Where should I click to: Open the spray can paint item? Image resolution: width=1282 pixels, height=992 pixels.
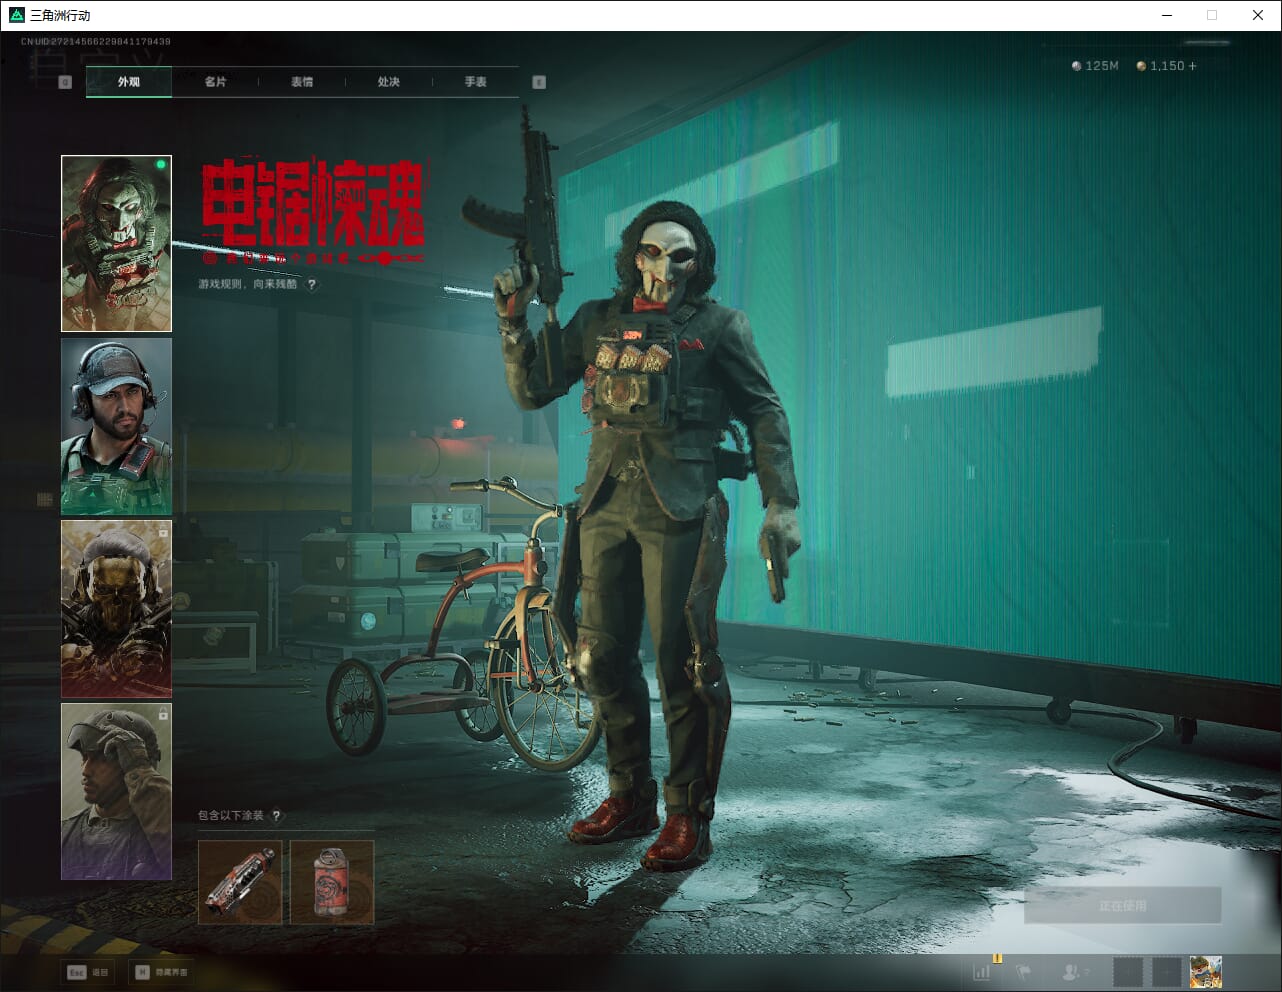click(332, 882)
